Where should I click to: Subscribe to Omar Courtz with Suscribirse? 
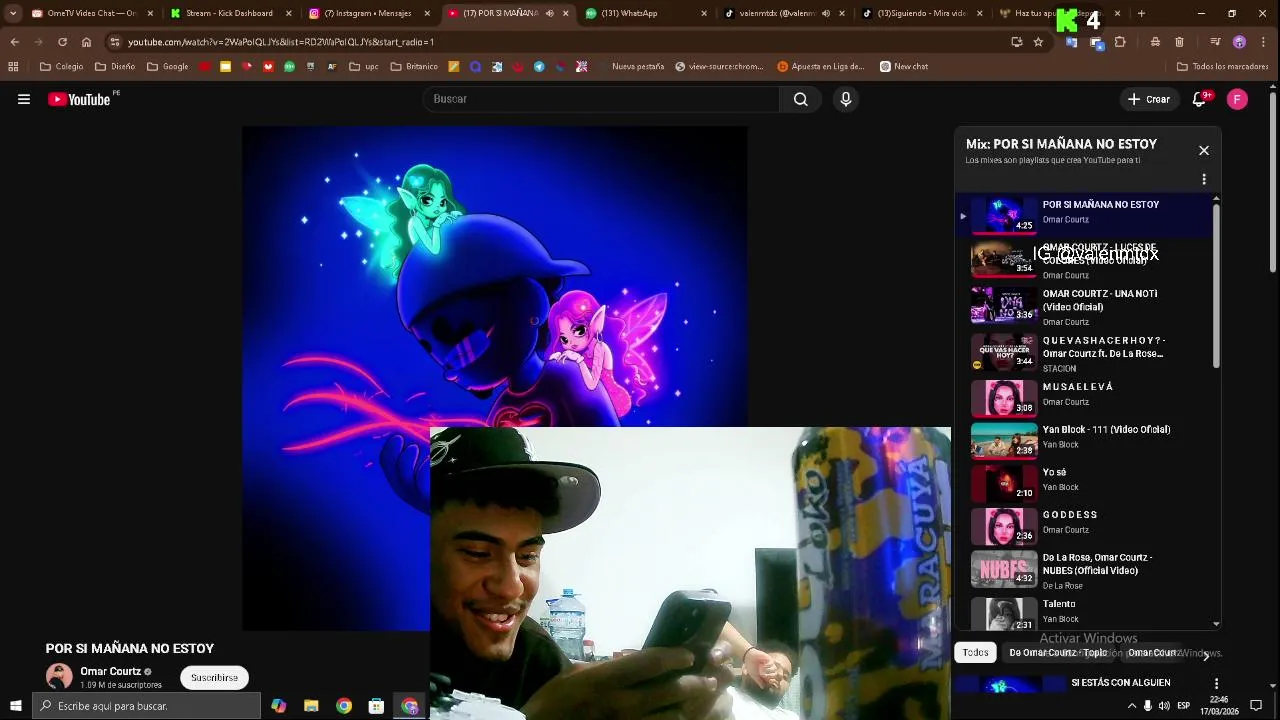click(x=214, y=678)
